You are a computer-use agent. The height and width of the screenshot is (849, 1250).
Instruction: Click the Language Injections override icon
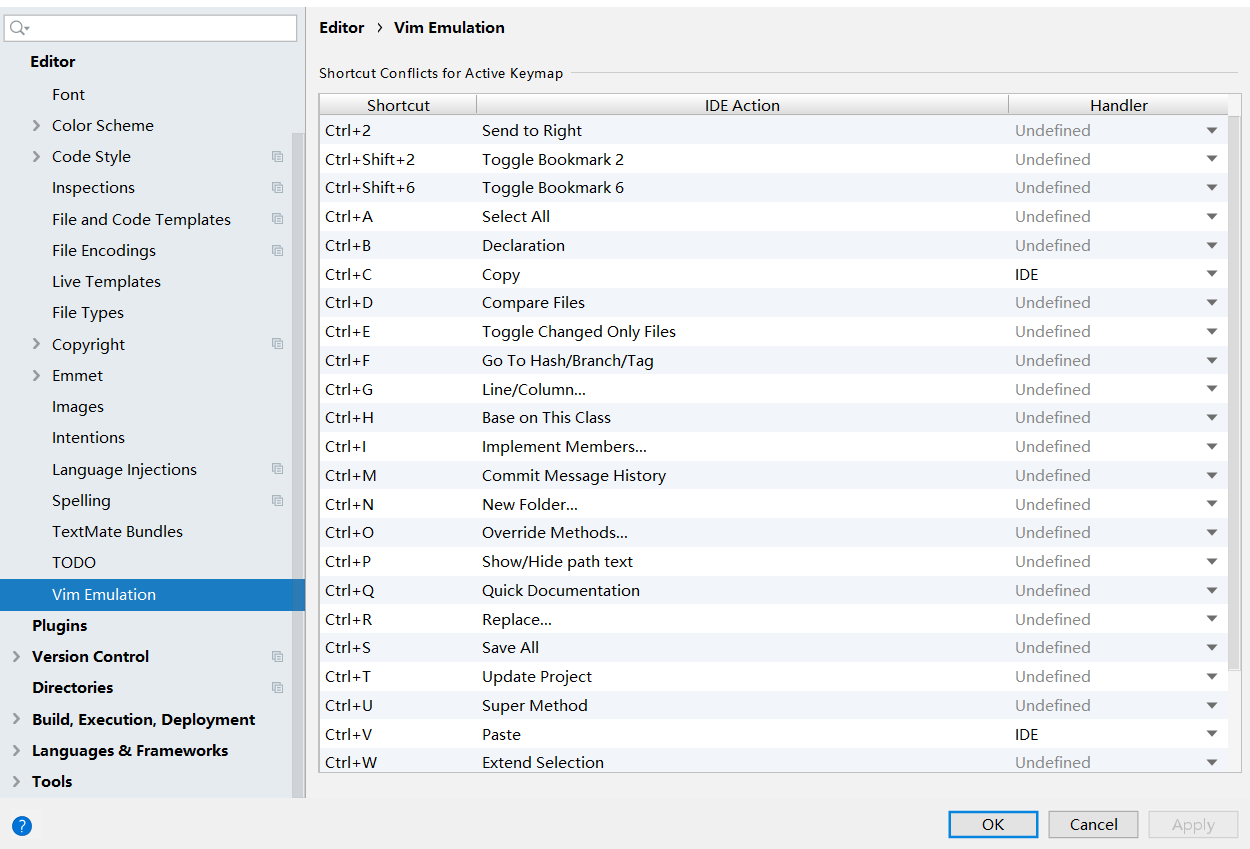[277, 469]
